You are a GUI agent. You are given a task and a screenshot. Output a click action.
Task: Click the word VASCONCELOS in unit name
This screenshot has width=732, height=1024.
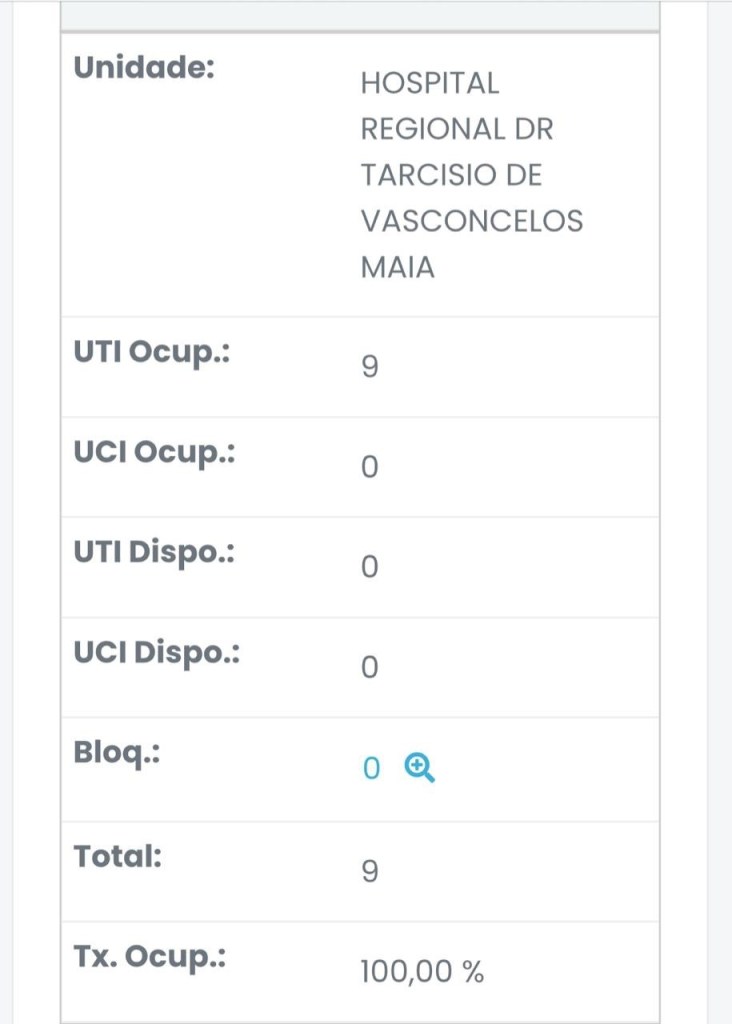tap(472, 221)
